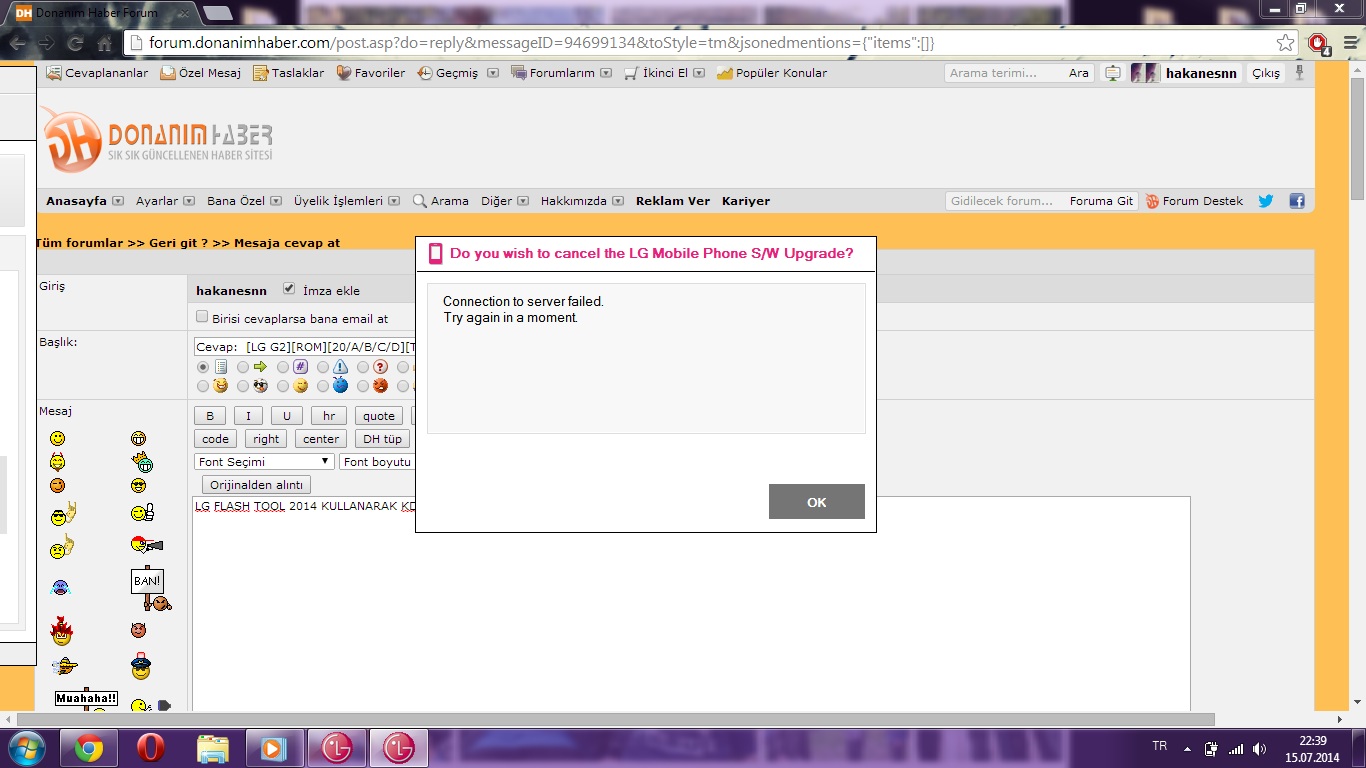Select the red question mark radio
This screenshot has height=768, width=1366.
[363, 367]
